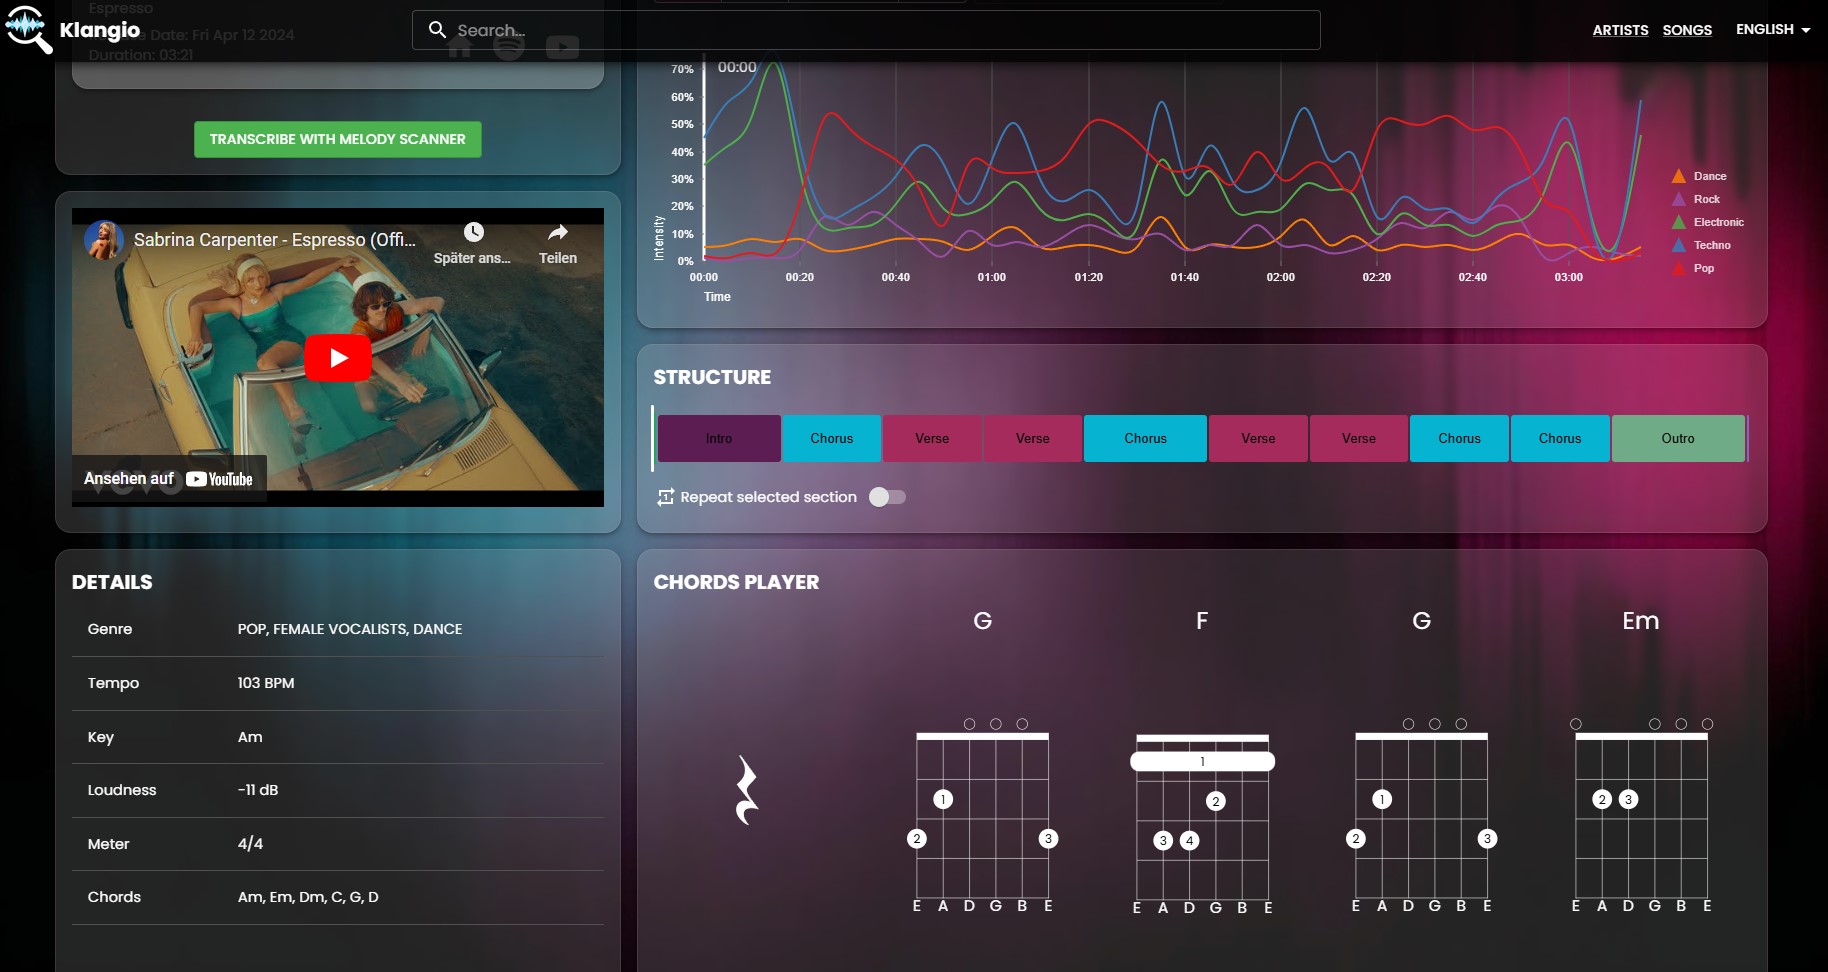1828x972 pixels.
Task: Select the Outro section in Structure
Action: pyautogui.click(x=1678, y=438)
